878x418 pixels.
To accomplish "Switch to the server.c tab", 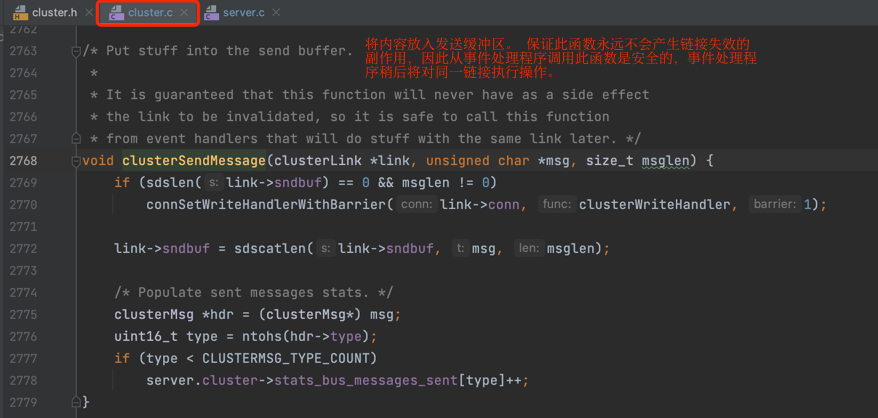I will point(244,12).
